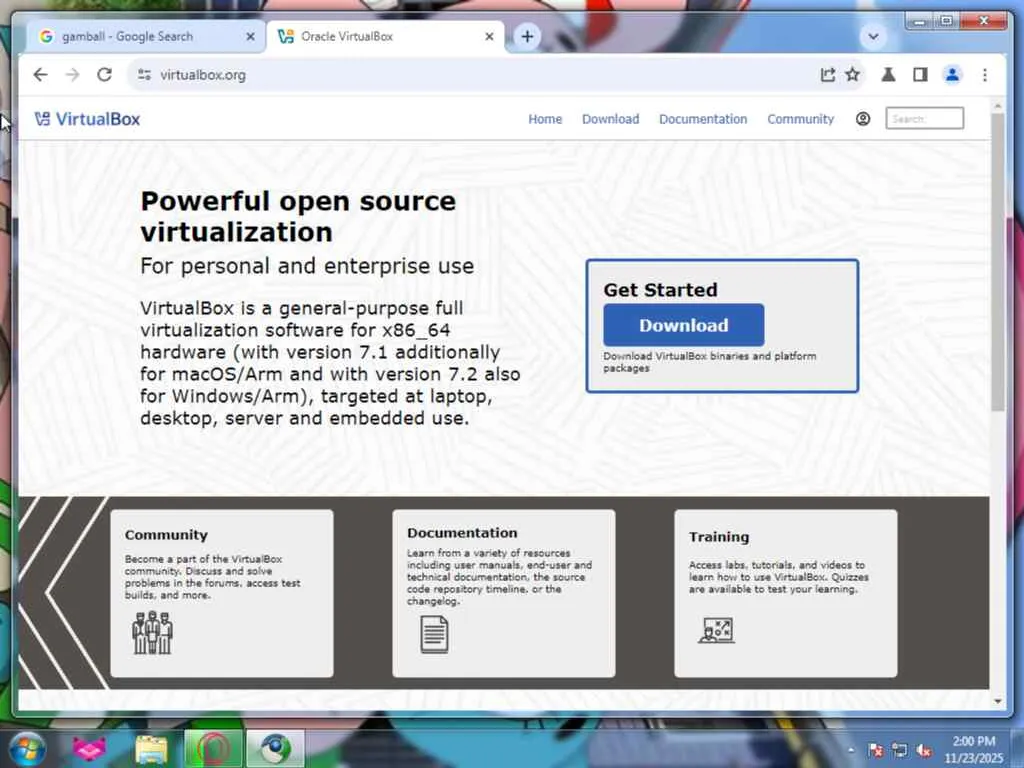Click 'For personal and enterprise use' text
Viewport: 1024px width, 768px height.
pos(307,266)
